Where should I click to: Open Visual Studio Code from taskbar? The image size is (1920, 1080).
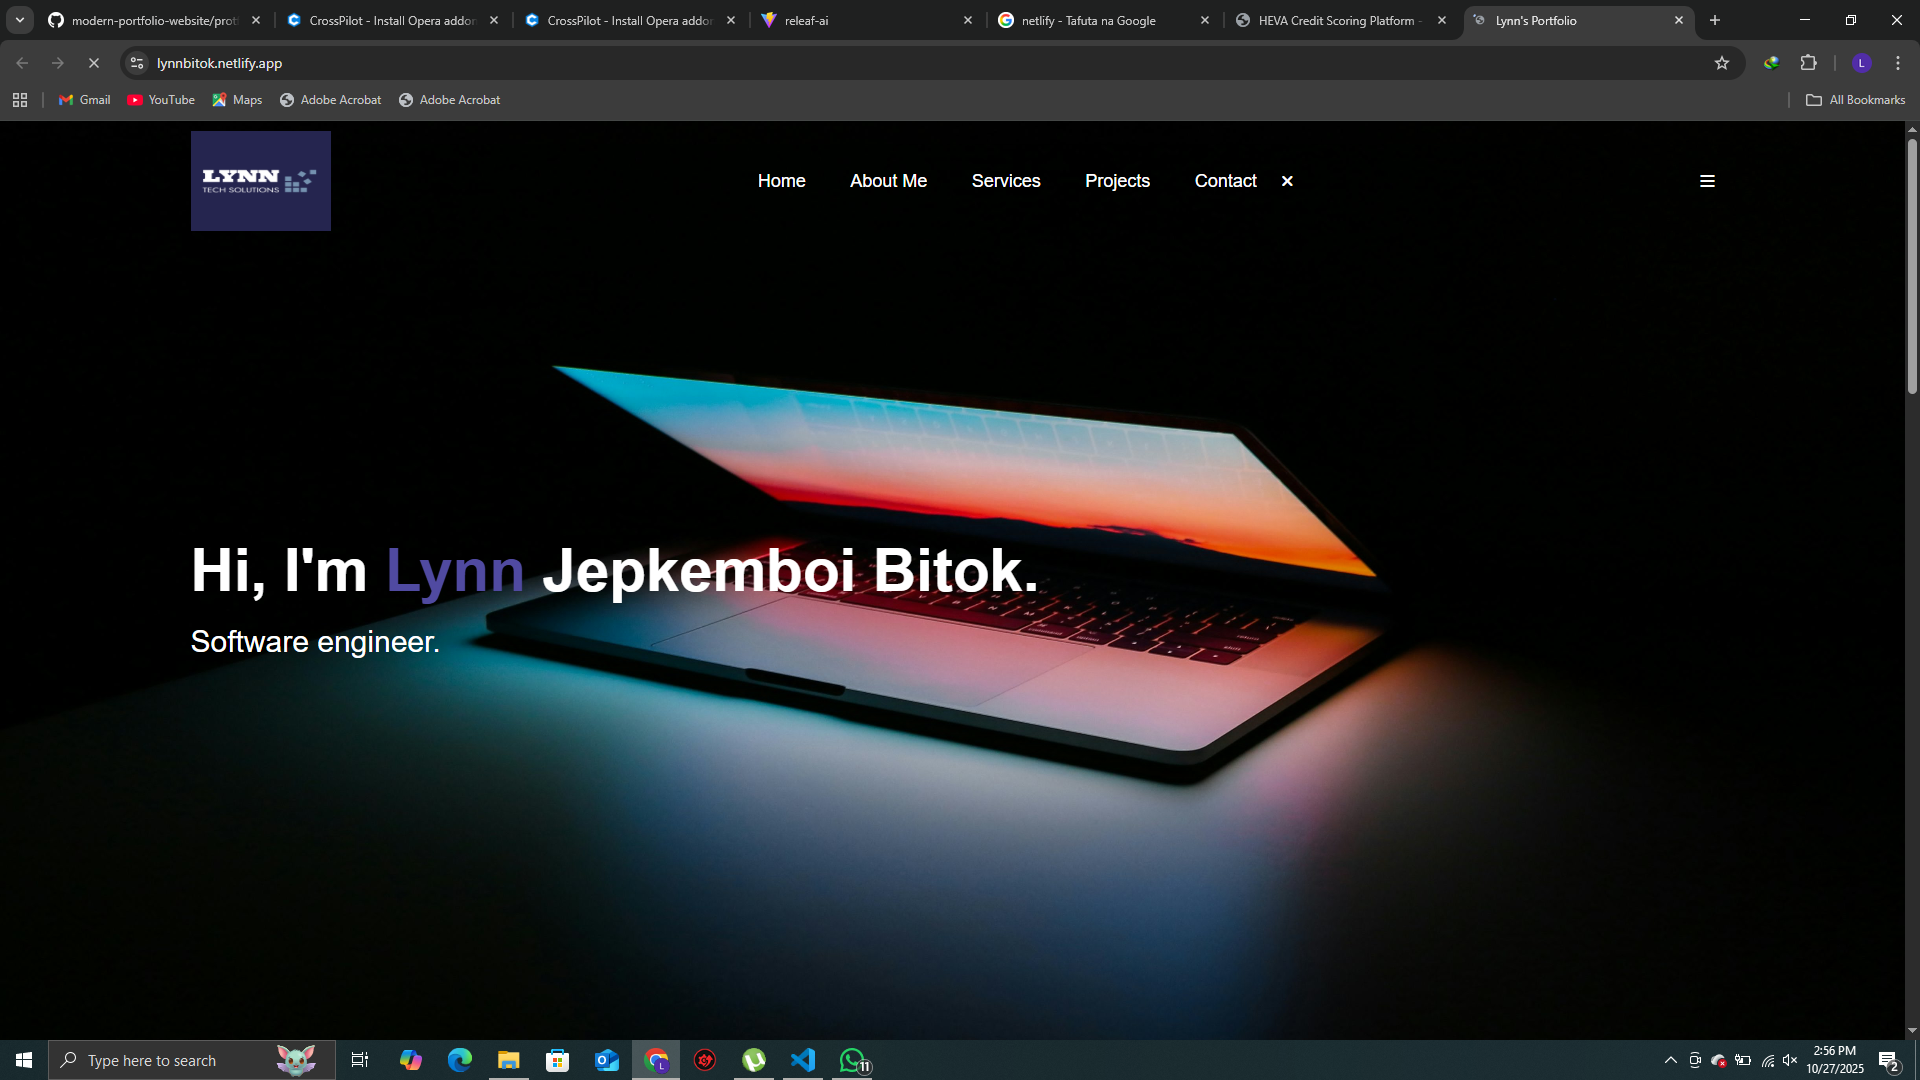803,1060
